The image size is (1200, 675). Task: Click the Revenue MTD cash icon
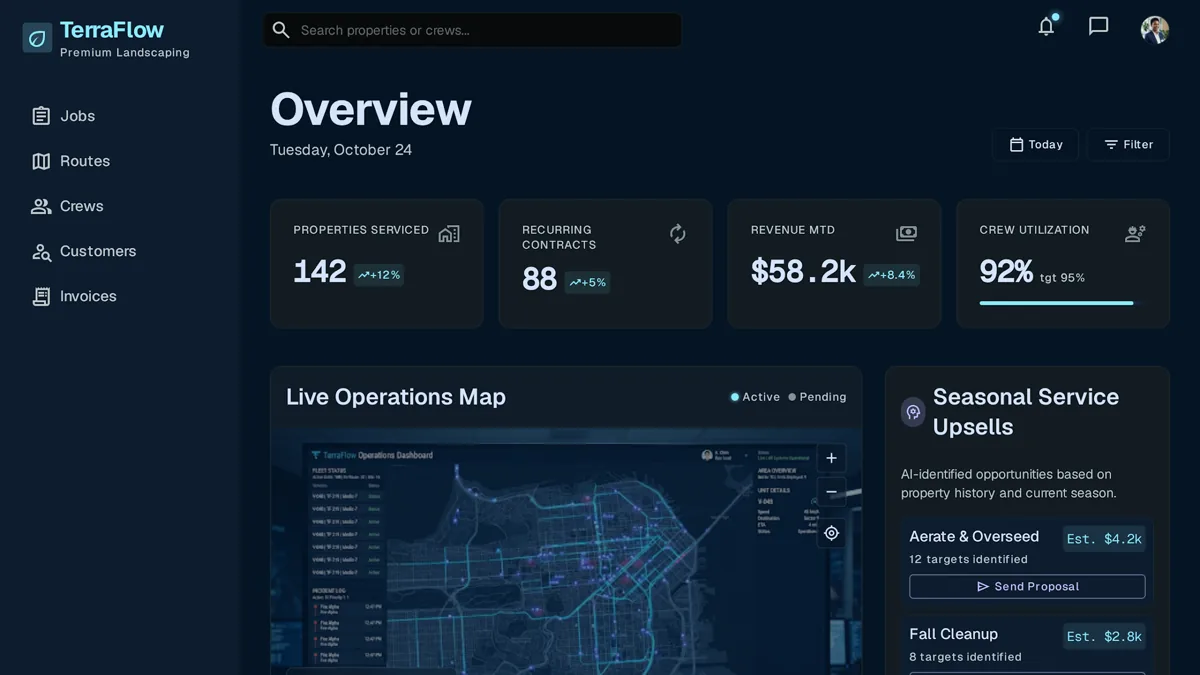point(907,234)
